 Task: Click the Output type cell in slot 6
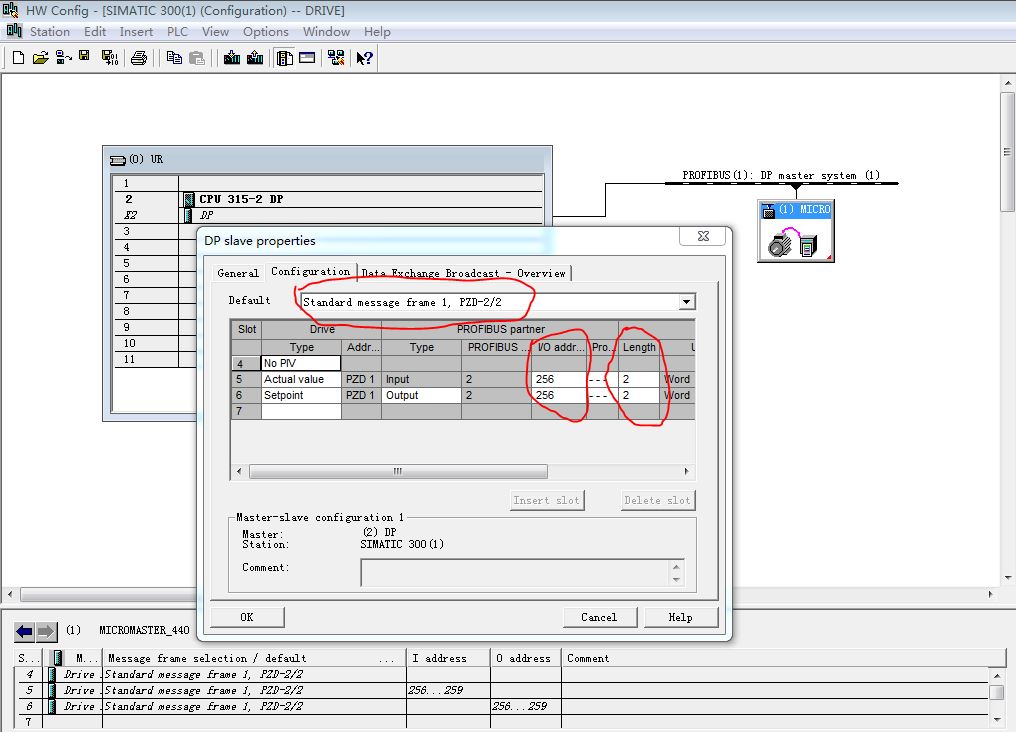pyautogui.click(x=421, y=395)
